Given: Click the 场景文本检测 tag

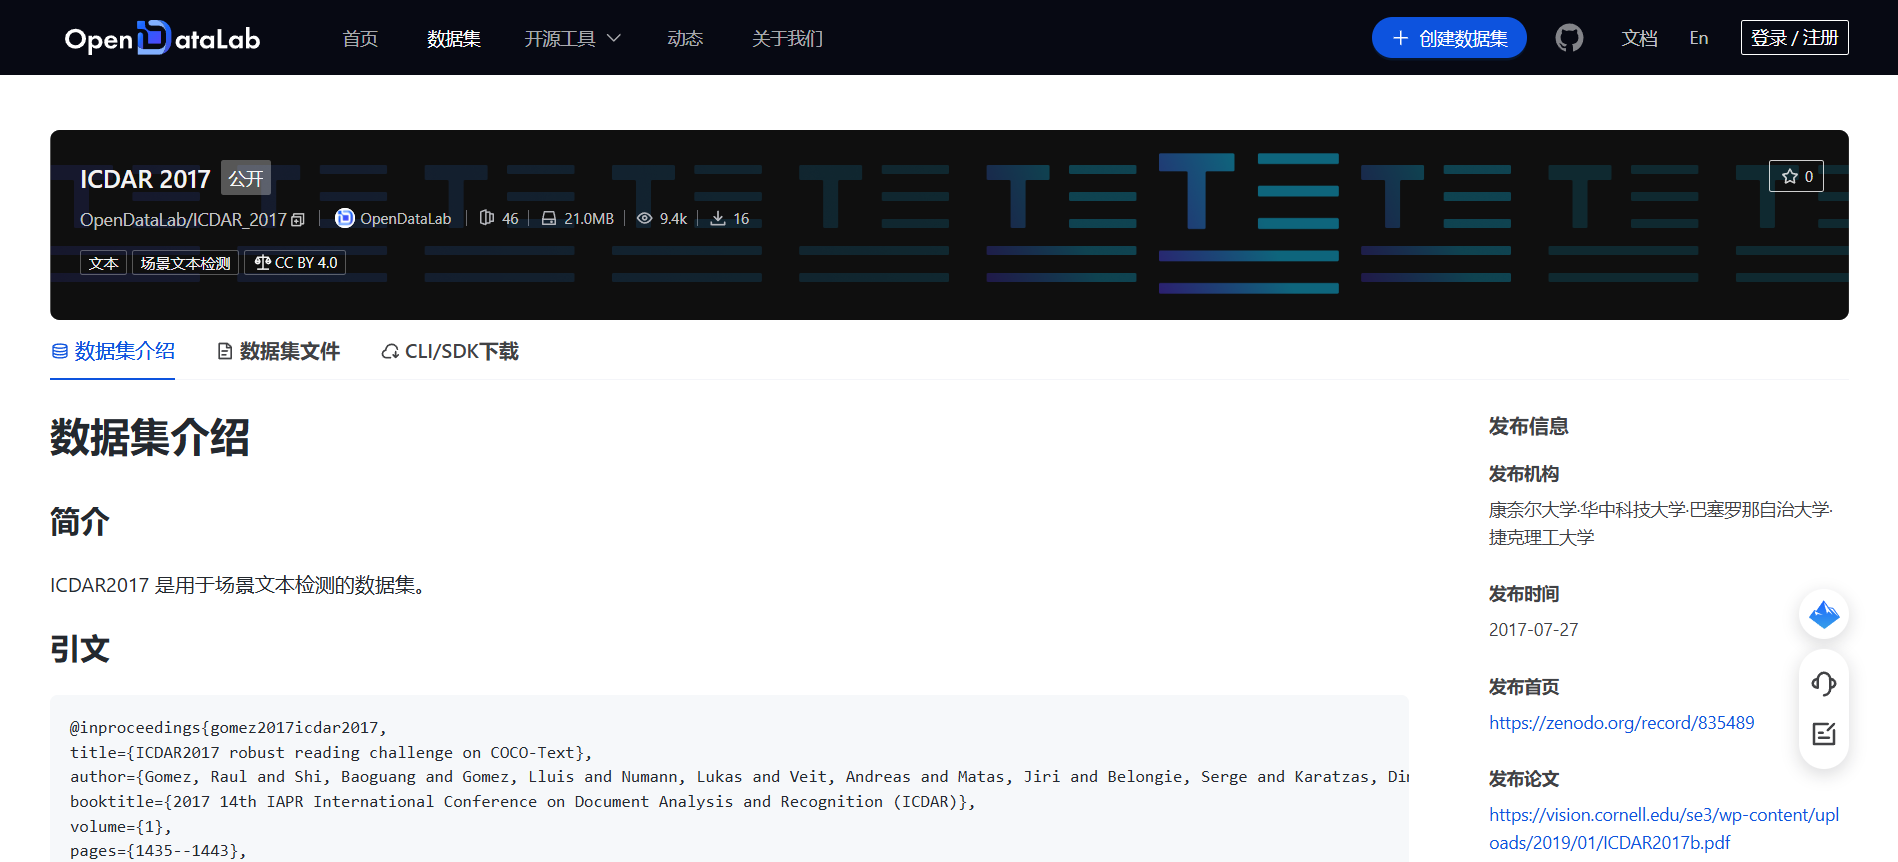Looking at the screenshot, I should tap(185, 263).
